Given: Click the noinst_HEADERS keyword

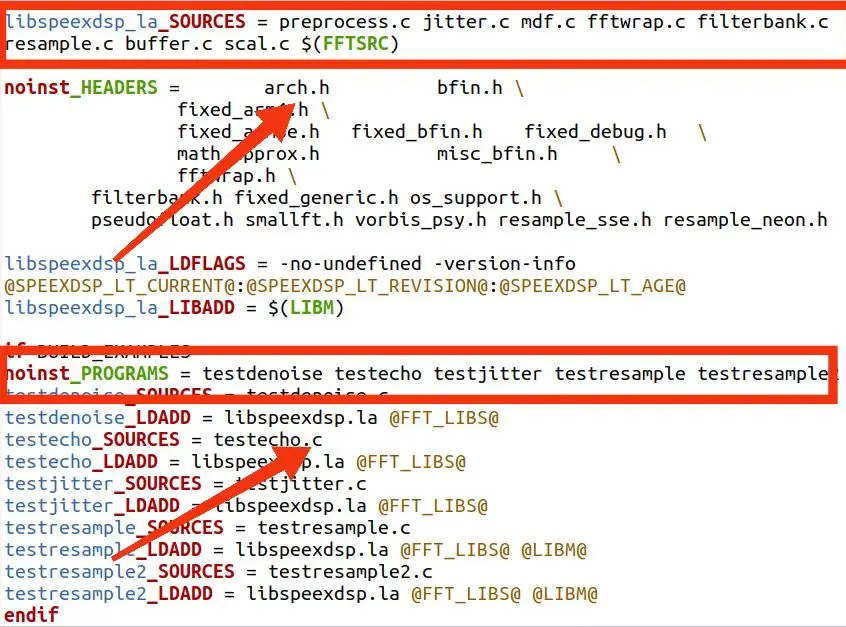Looking at the screenshot, I should (x=81, y=88).
